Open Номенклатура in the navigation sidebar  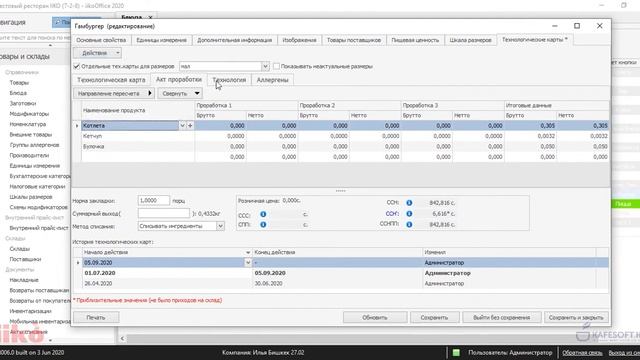(x=28, y=124)
